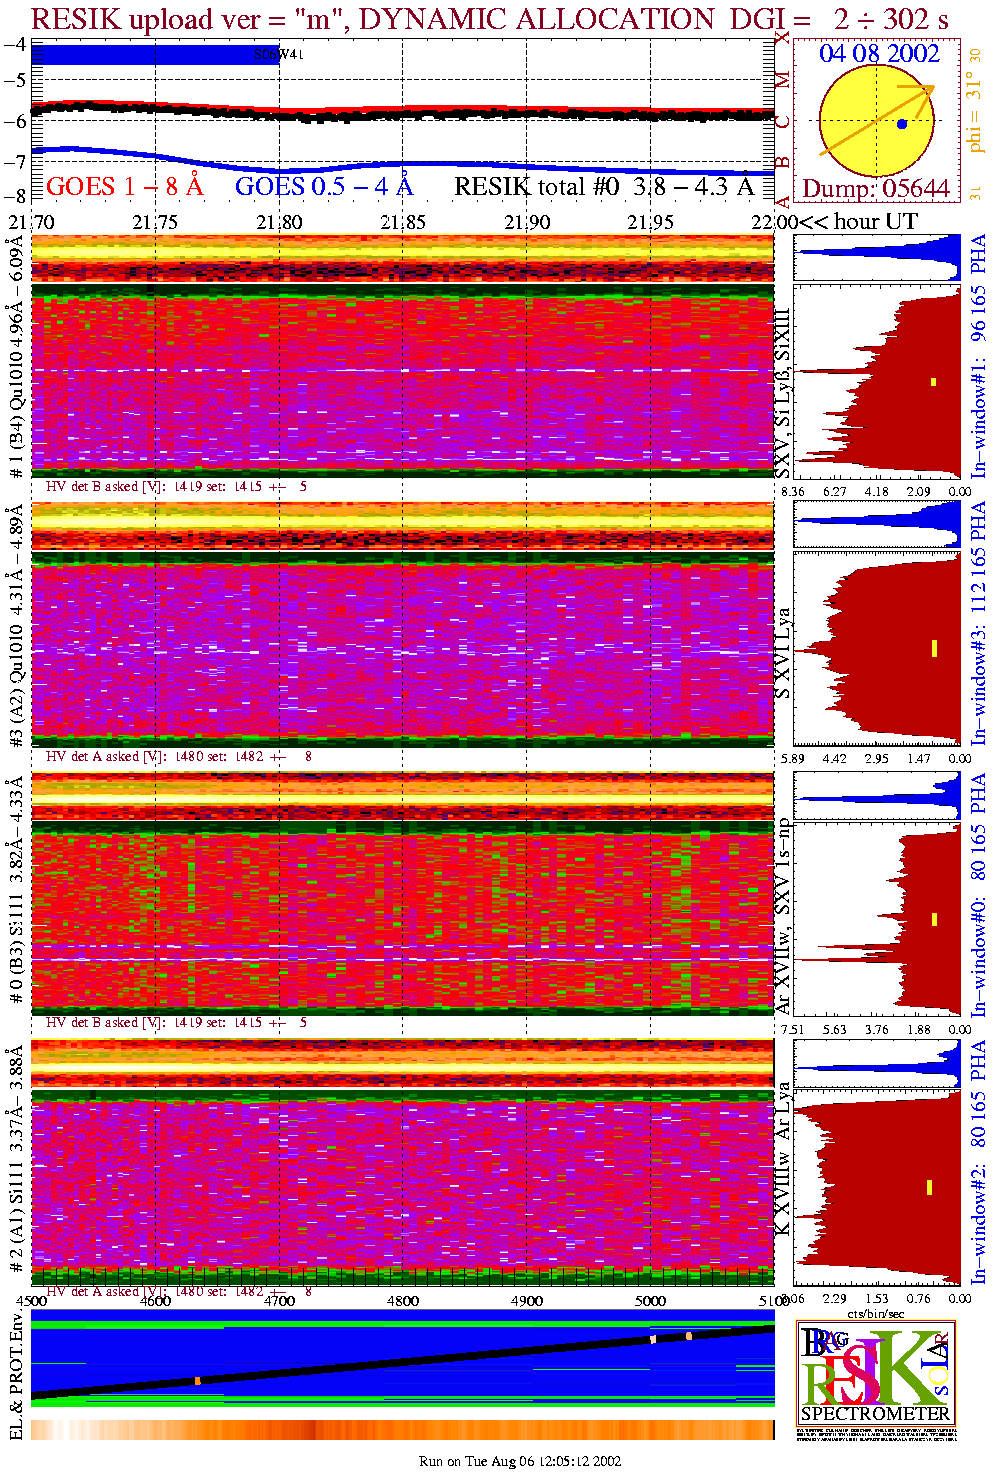Click 'Run on Tue Aug 06 12:05:12 2002' footer

tap(520, 1461)
